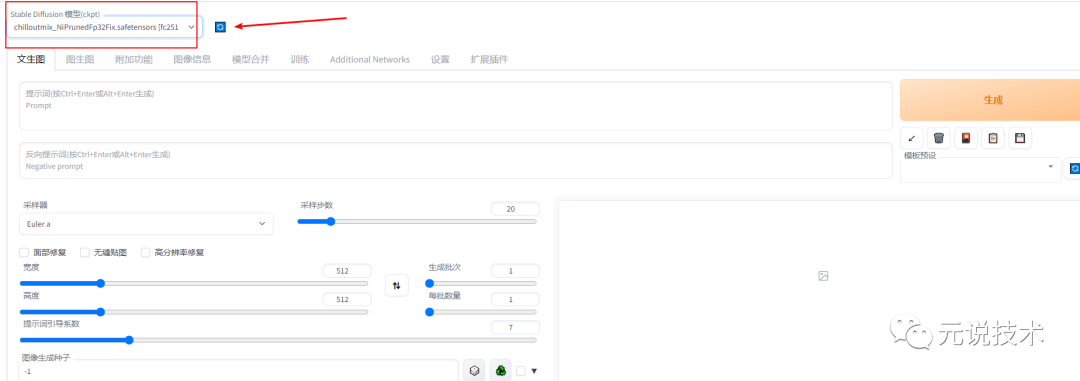
Task: Open the Stable Diffusion model (ckpt) dropdown
Action: point(105,27)
